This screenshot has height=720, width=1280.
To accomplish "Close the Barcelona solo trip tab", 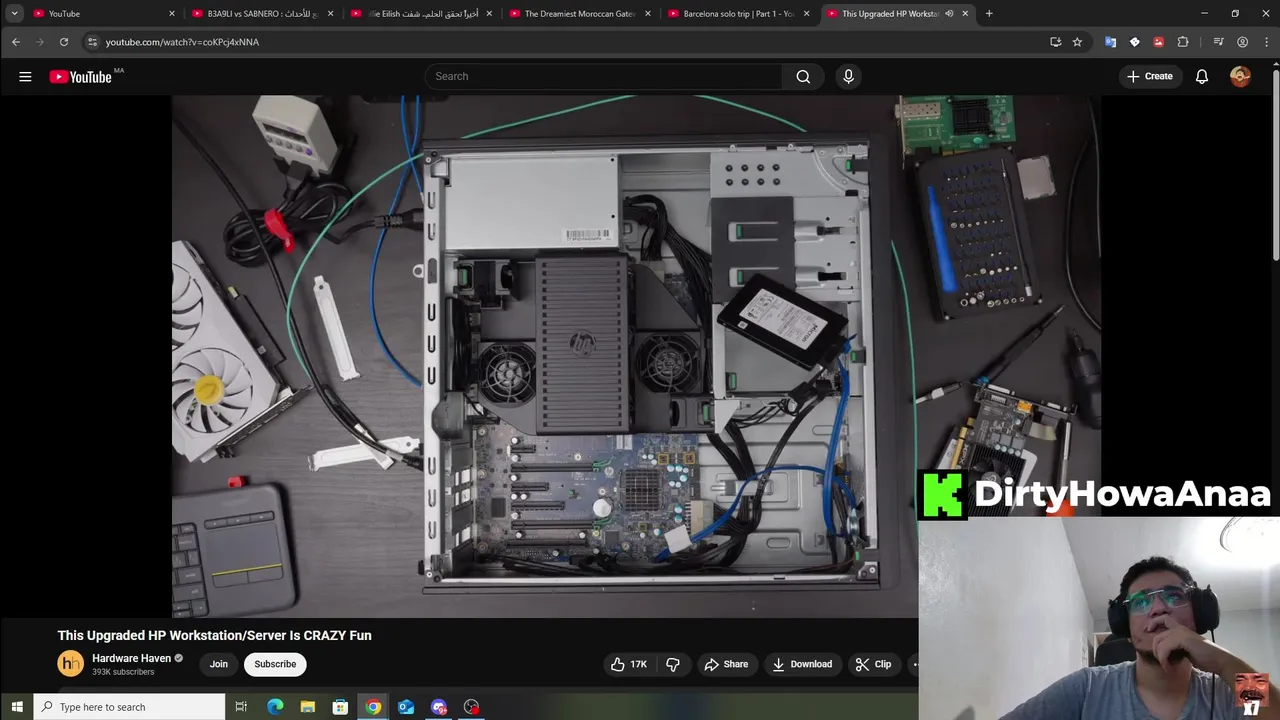I will pyautogui.click(x=806, y=13).
